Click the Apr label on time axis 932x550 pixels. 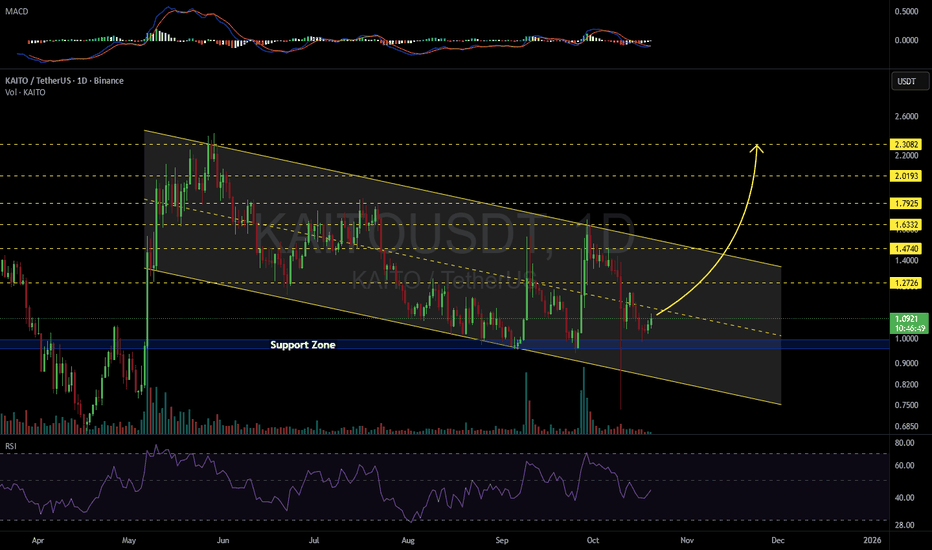pos(38,540)
